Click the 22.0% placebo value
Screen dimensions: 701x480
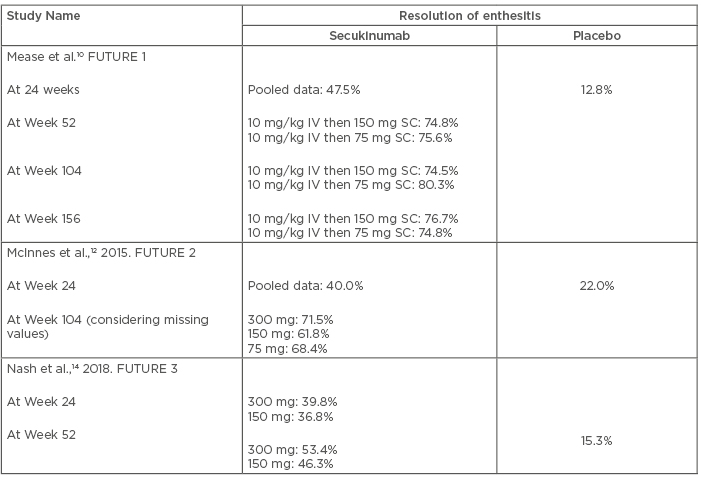pyautogui.click(x=596, y=286)
